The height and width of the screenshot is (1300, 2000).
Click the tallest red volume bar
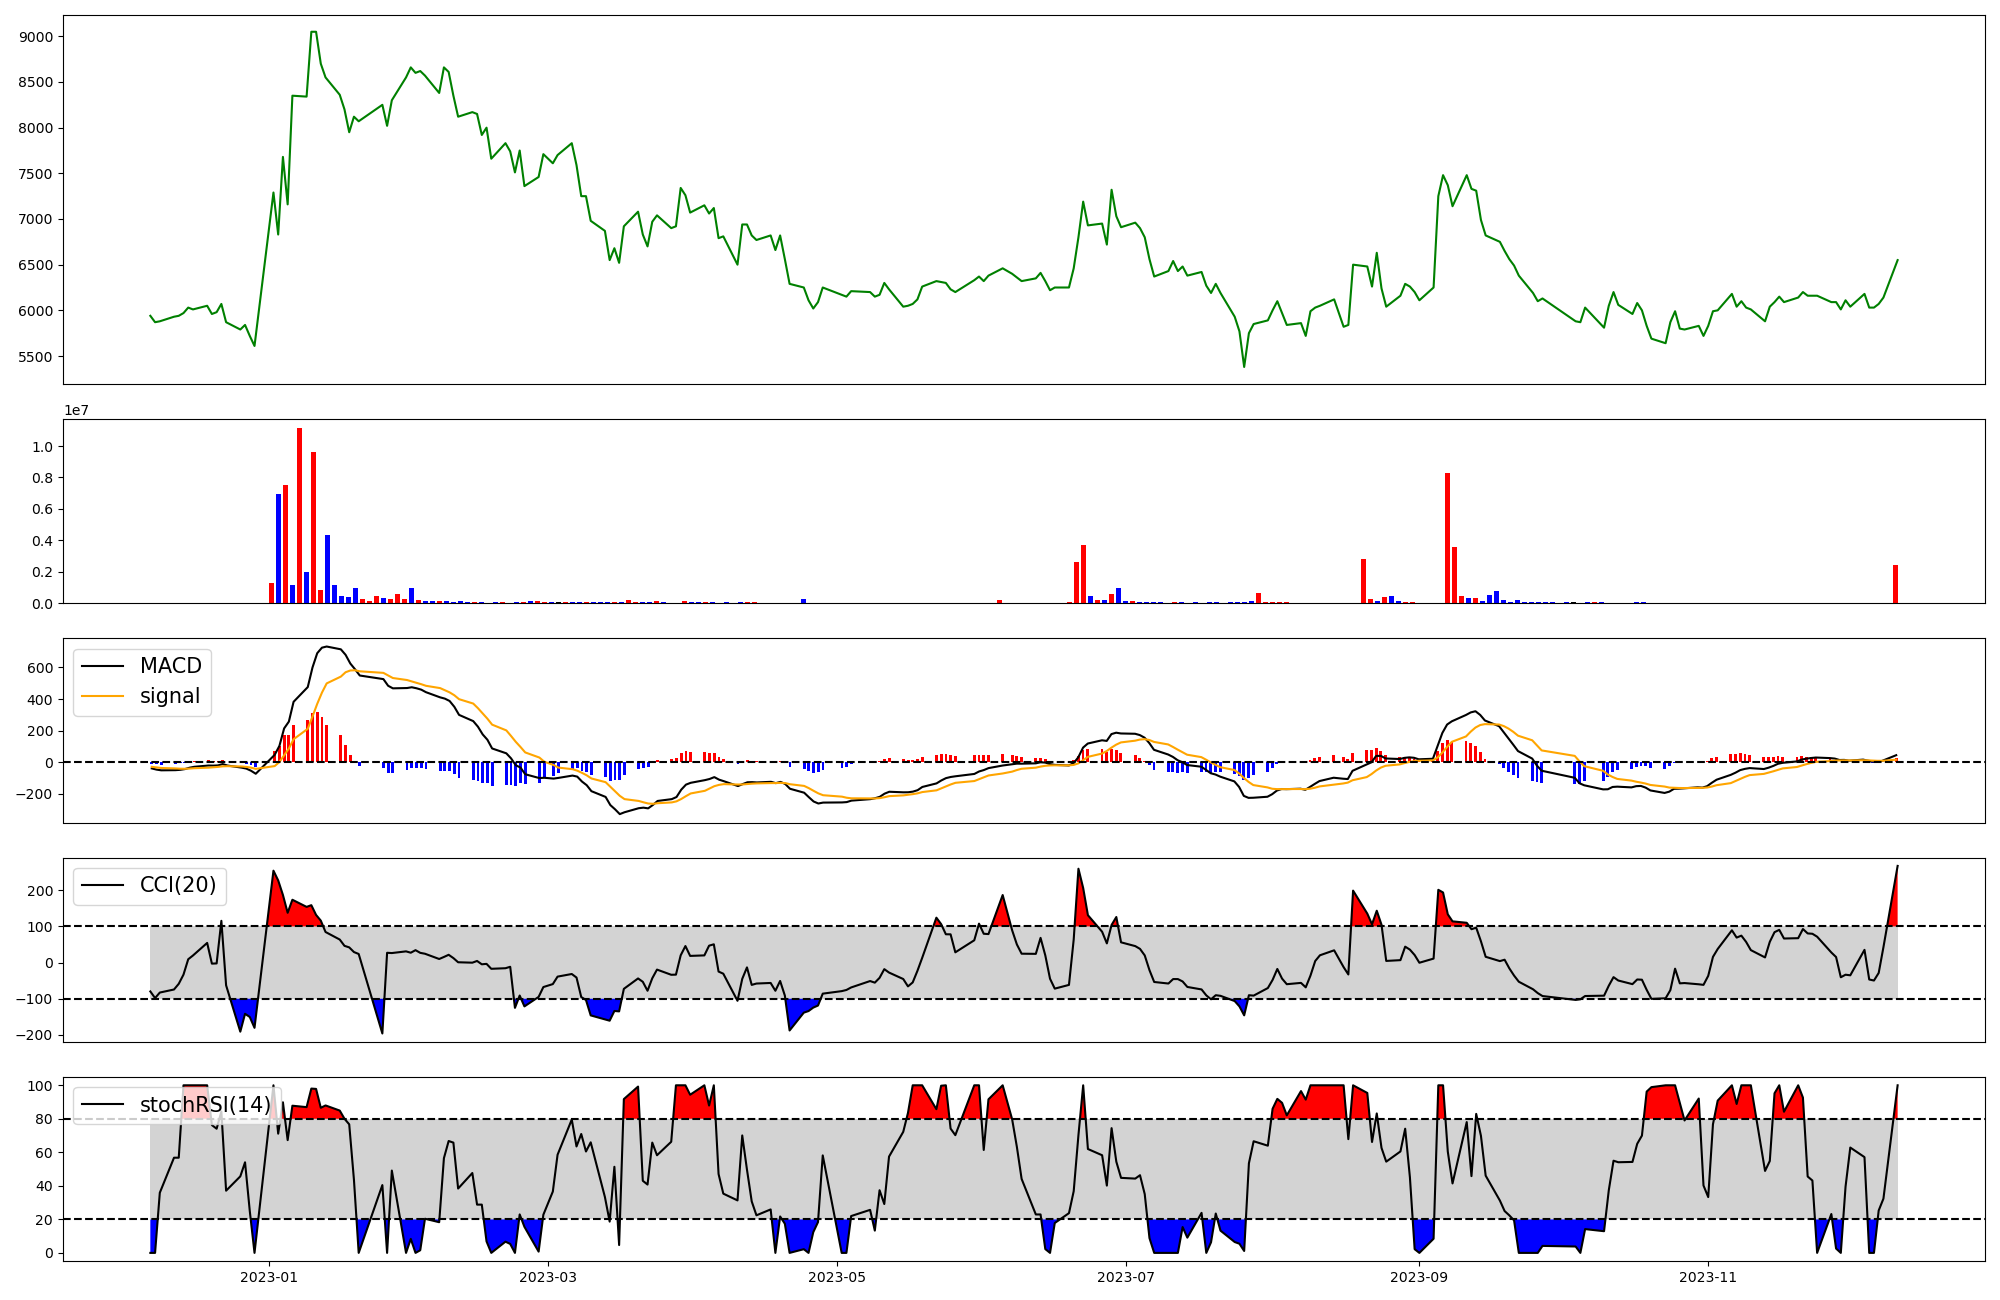click(x=299, y=515)
